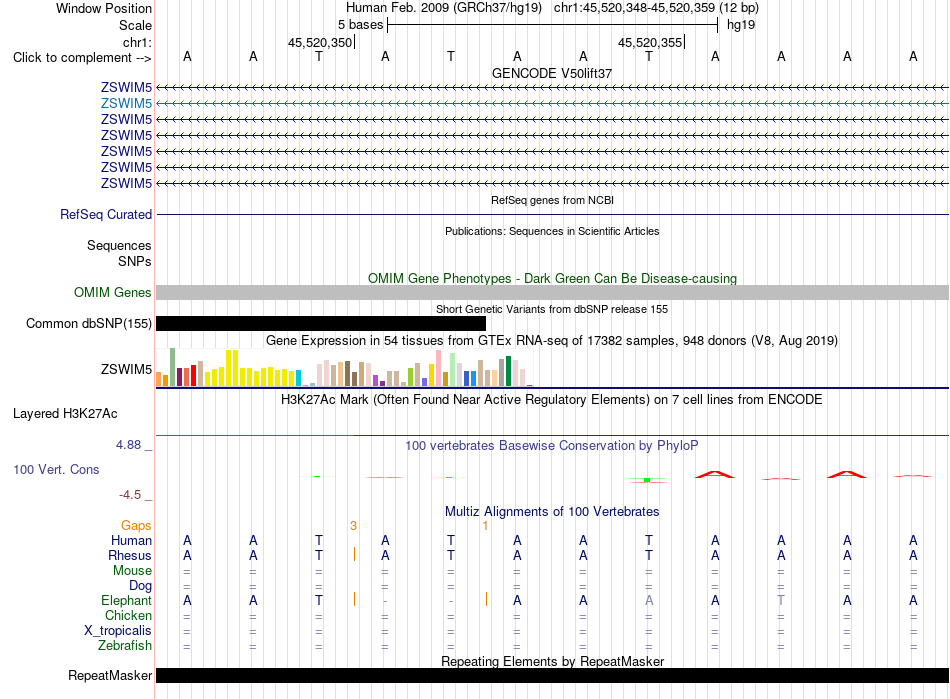The width and height of the screenshot is (950, 699).
Task: Click the -4.5 PhyloP lower limit value
Action: tap(130, 495)
